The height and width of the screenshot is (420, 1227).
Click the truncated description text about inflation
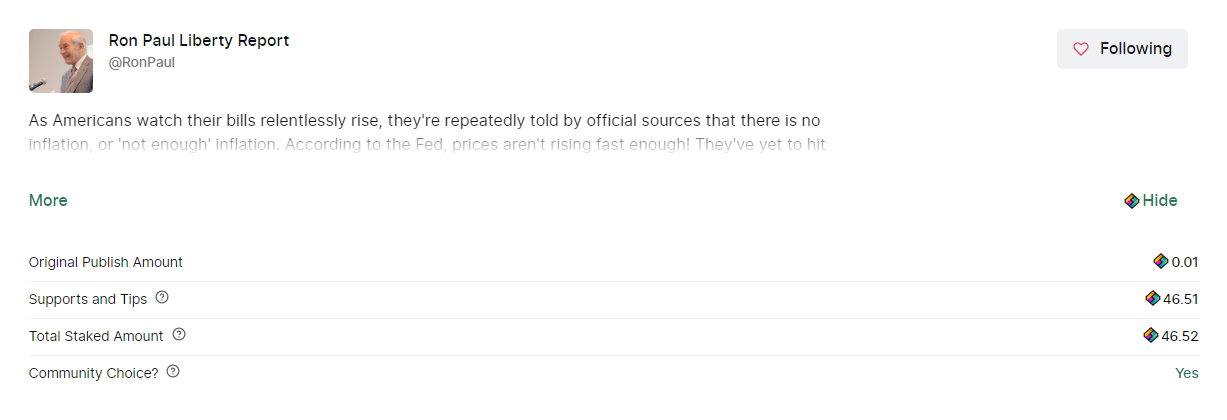(428, 132)
